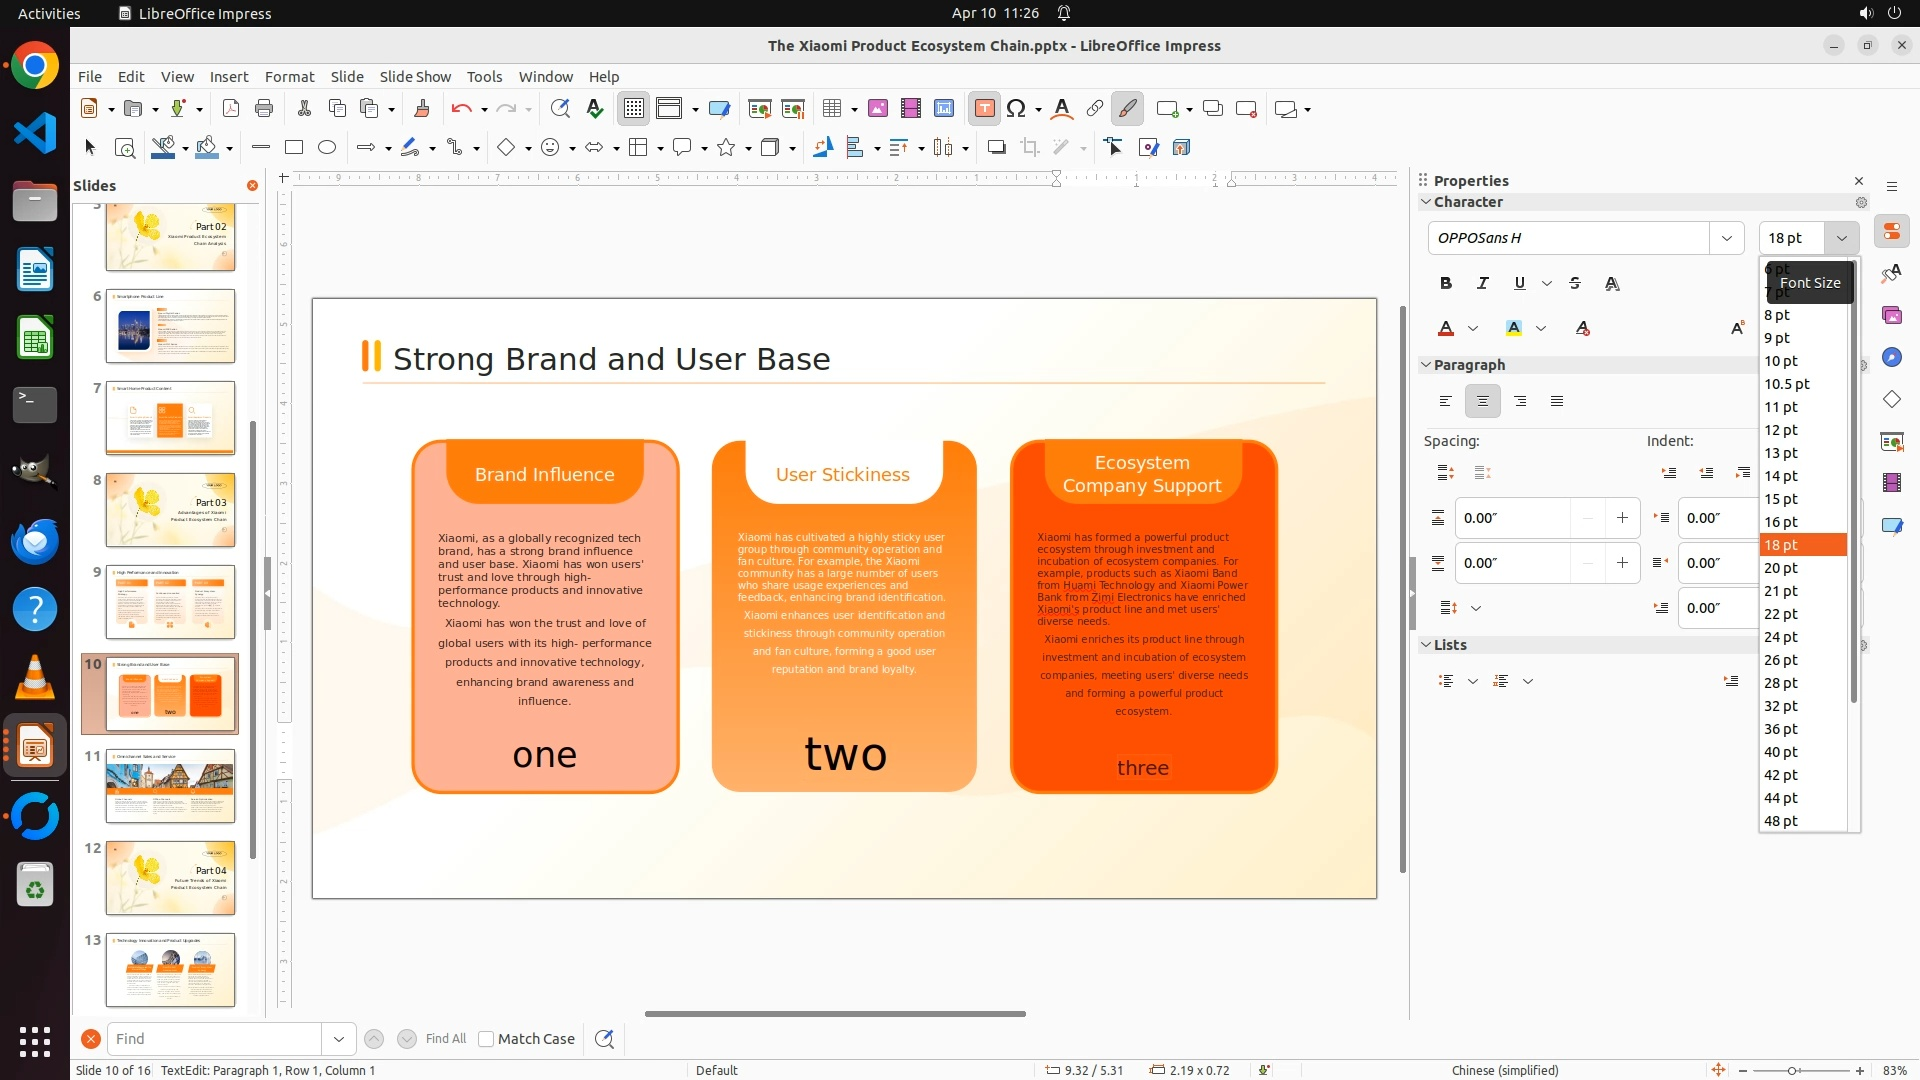Enable the Match Case checkbox
1920x1080 pixels.
(x=486, y=1039)
